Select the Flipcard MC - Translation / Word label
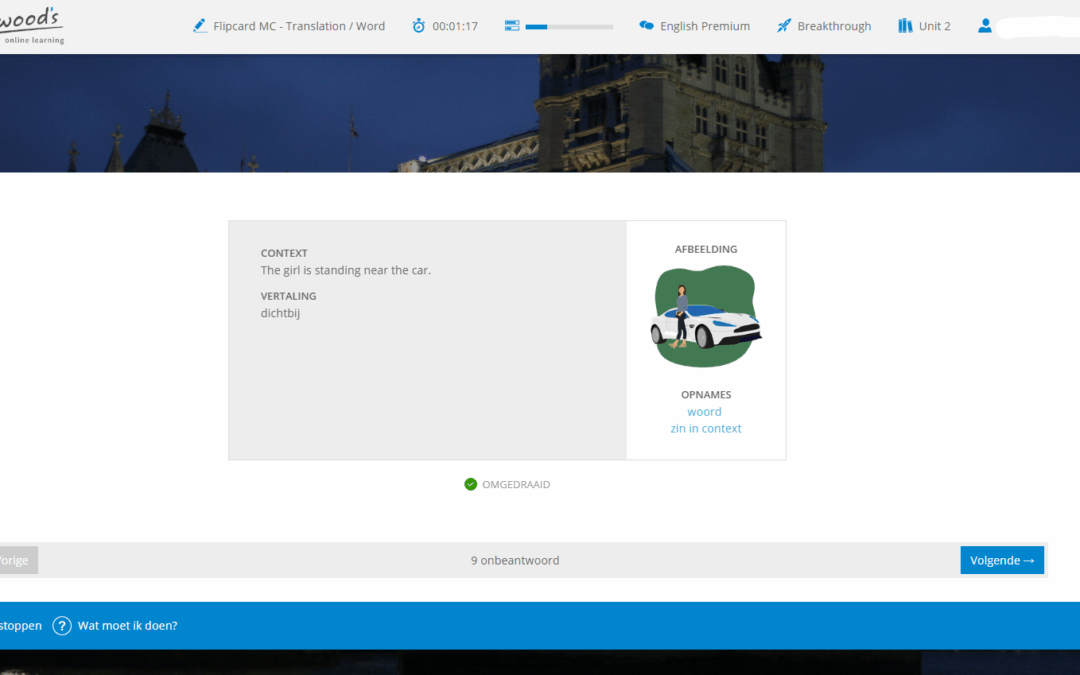This screenshot has width=1080, height=675. (299, 26)
